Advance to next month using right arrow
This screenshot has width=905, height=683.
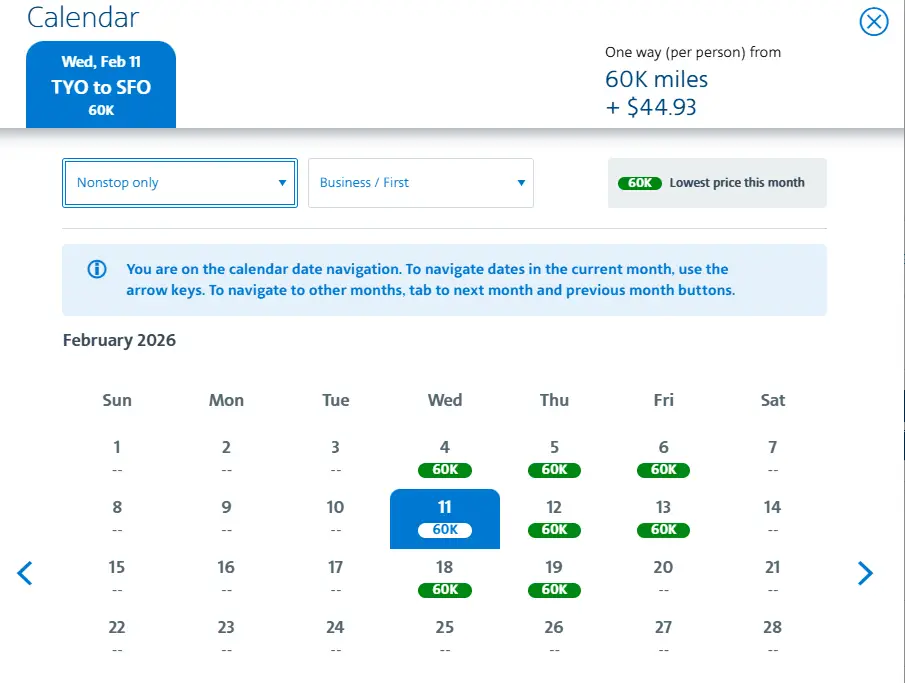coord(865,573)
